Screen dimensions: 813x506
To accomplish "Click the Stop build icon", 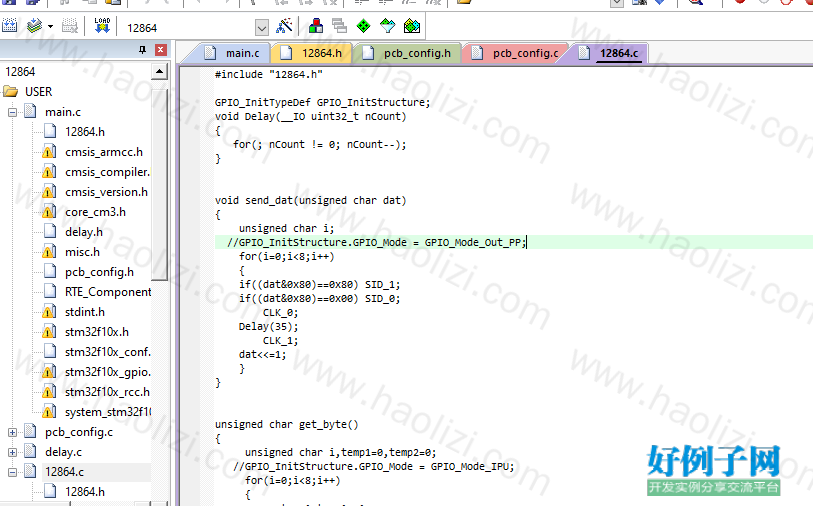I will click(x=69, y=25).
